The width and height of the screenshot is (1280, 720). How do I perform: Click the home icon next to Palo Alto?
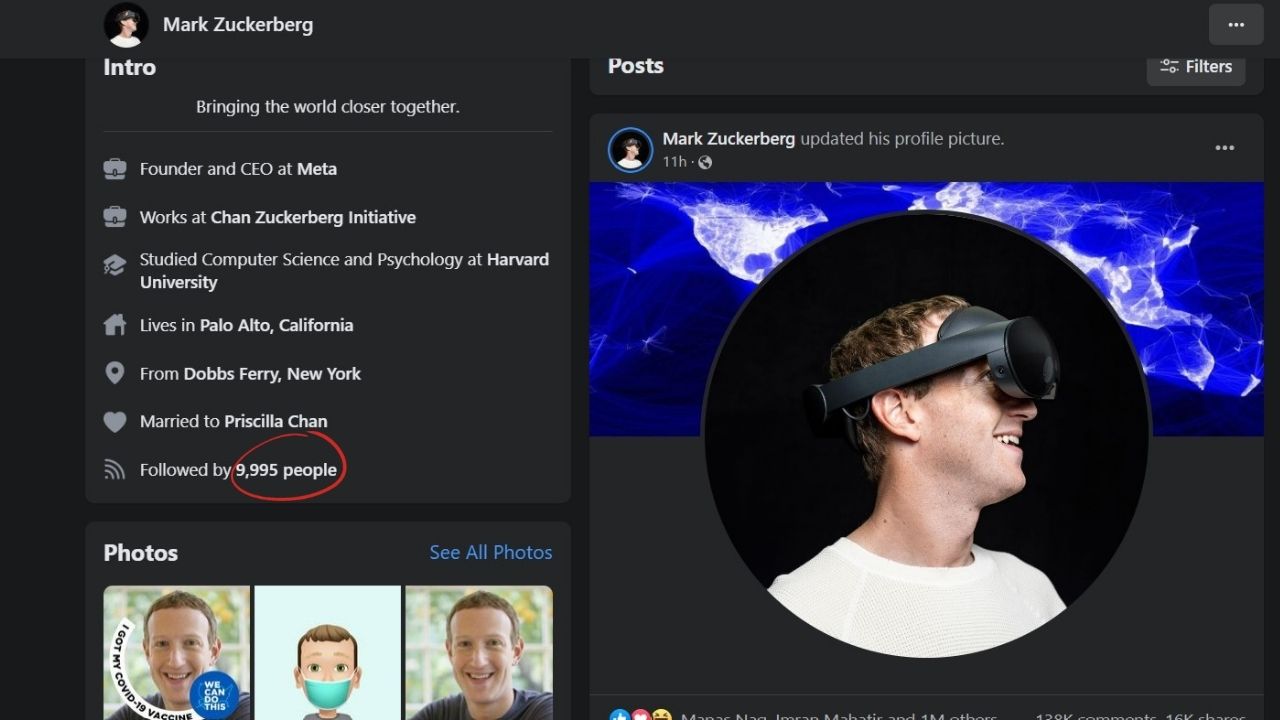[x=115, y=325]
